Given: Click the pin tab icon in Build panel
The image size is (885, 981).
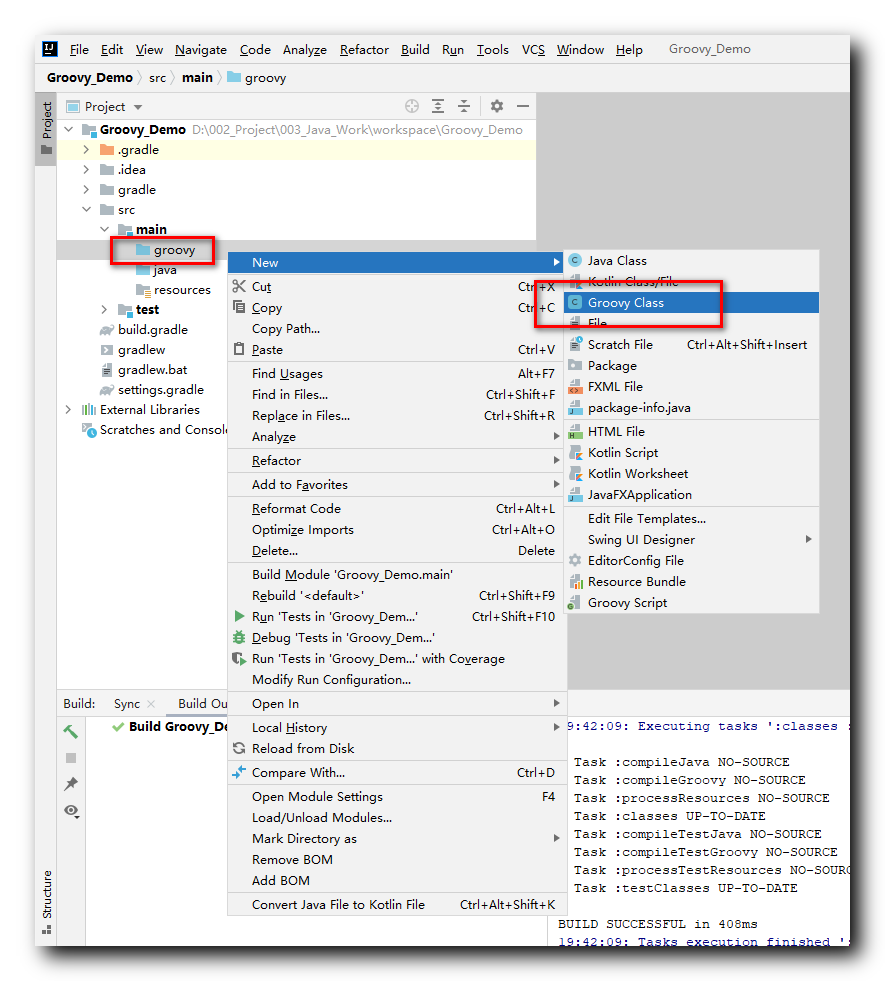Looking at the screenshot, I should pos(71,784).
